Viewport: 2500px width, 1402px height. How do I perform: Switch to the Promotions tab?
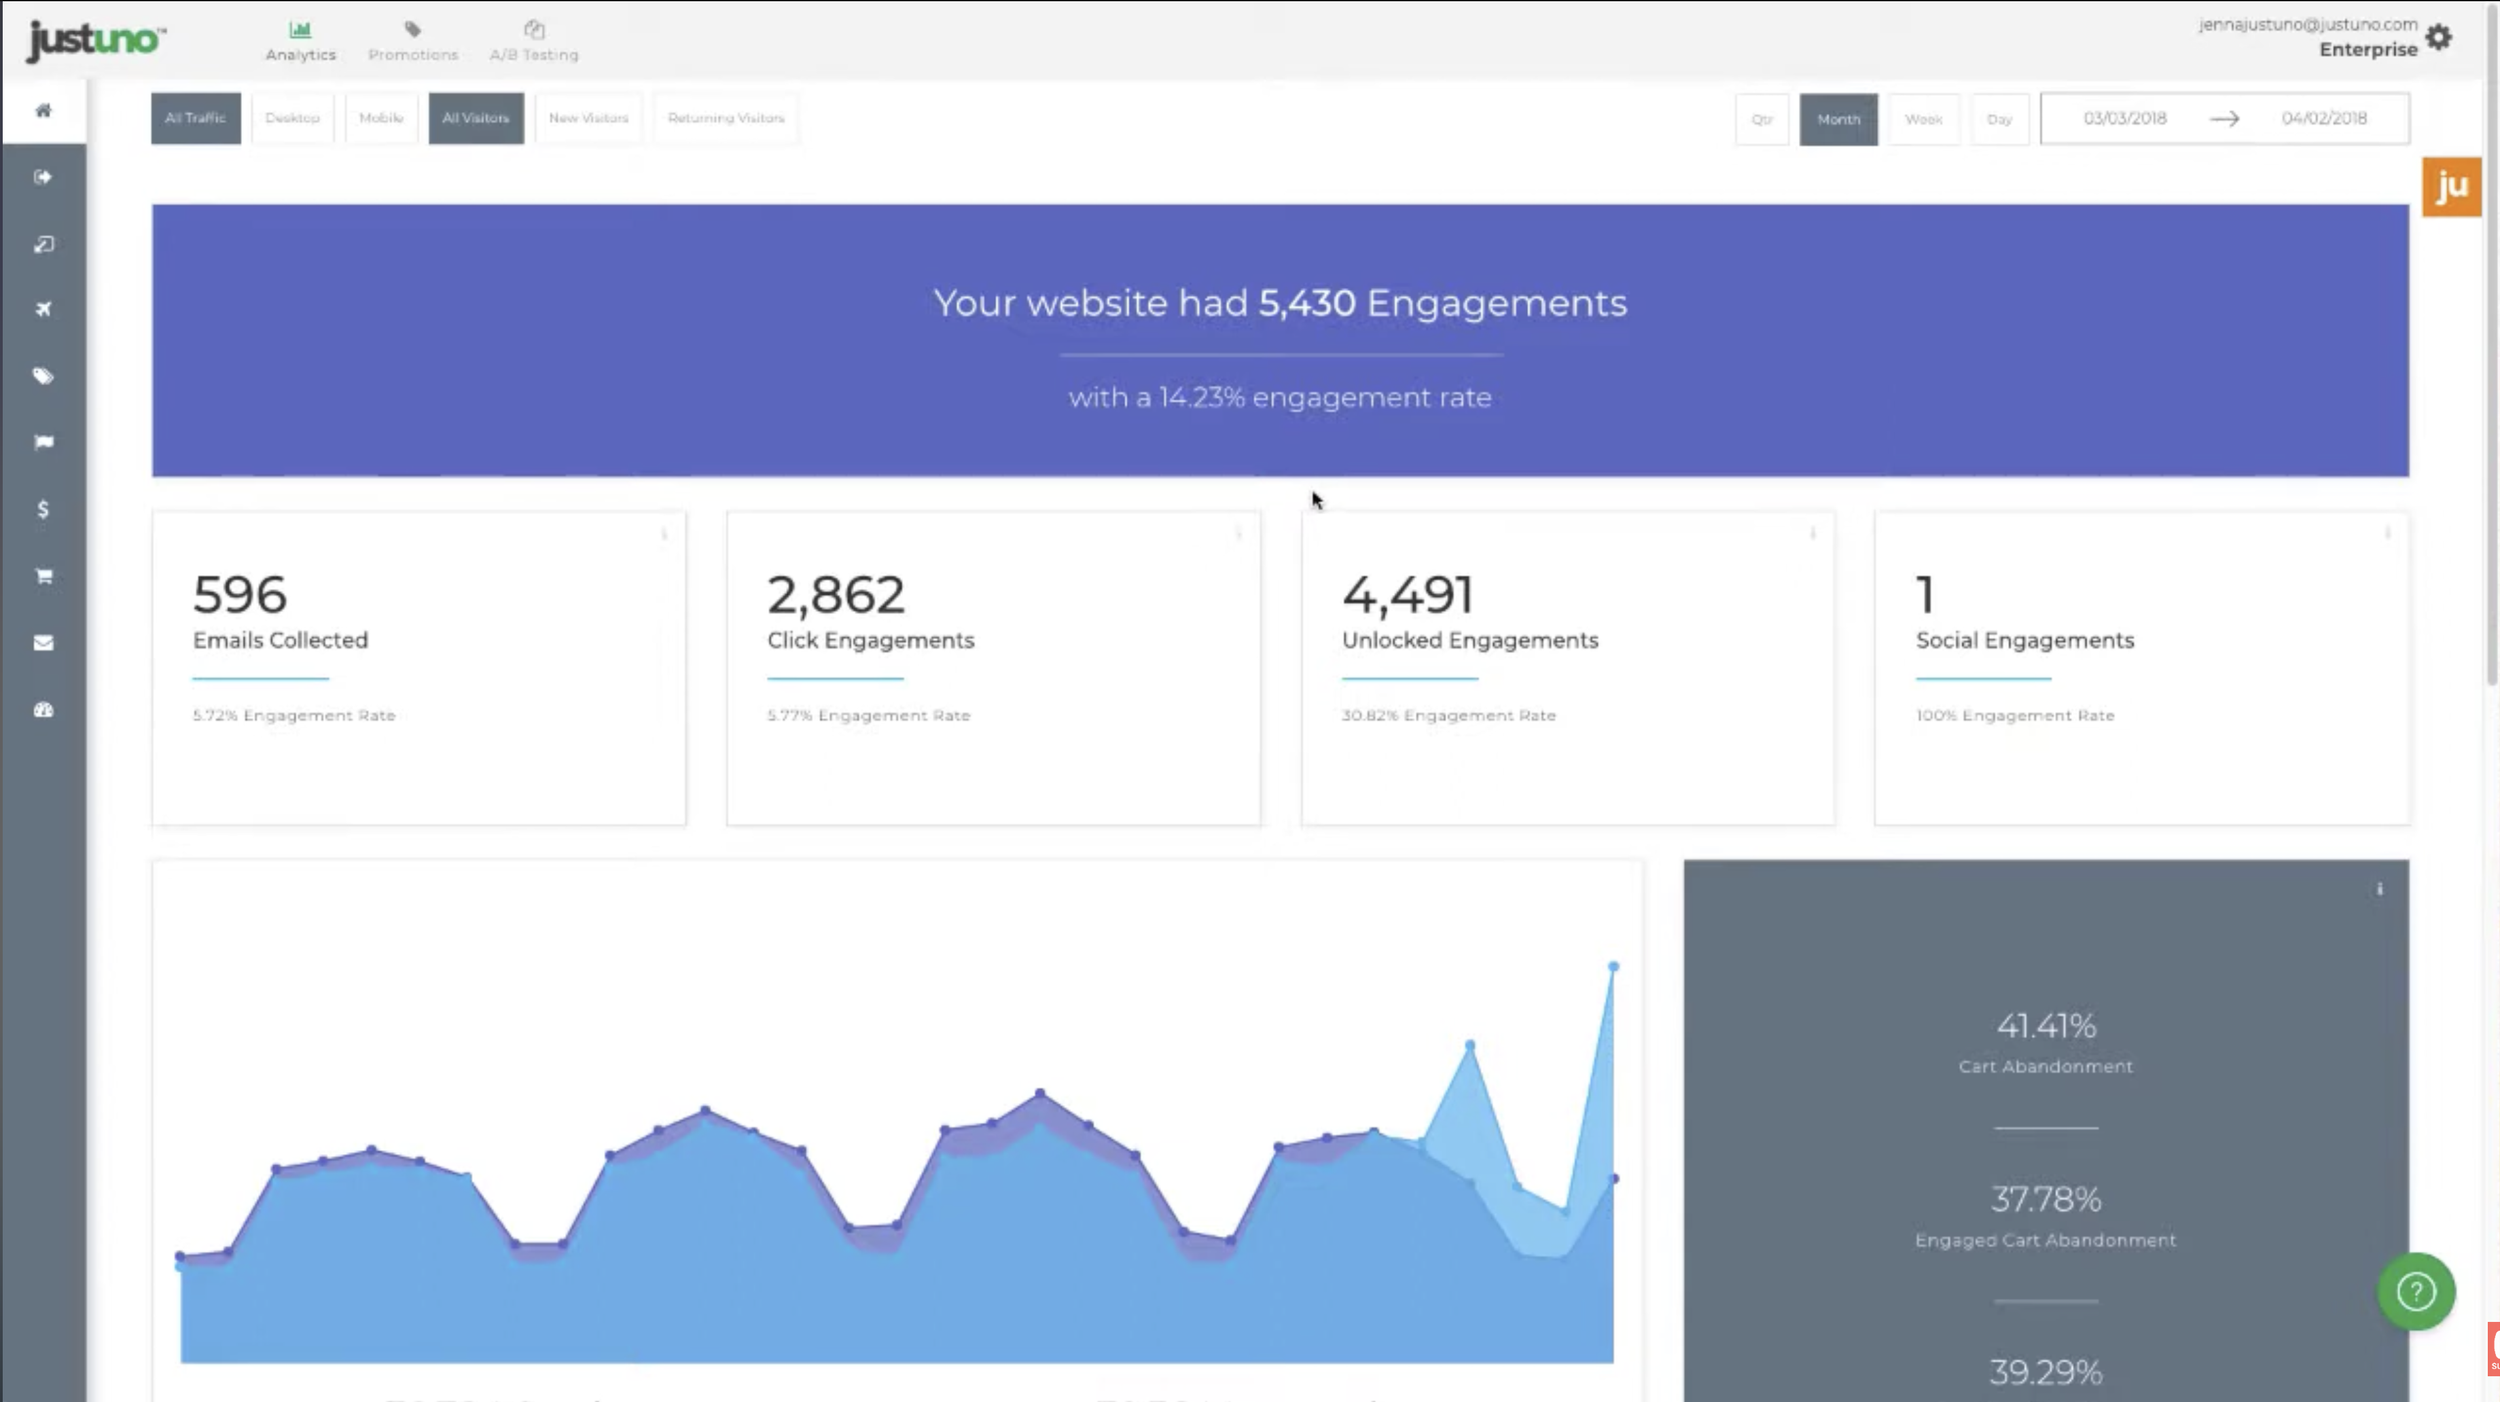[x=413, y=42]
